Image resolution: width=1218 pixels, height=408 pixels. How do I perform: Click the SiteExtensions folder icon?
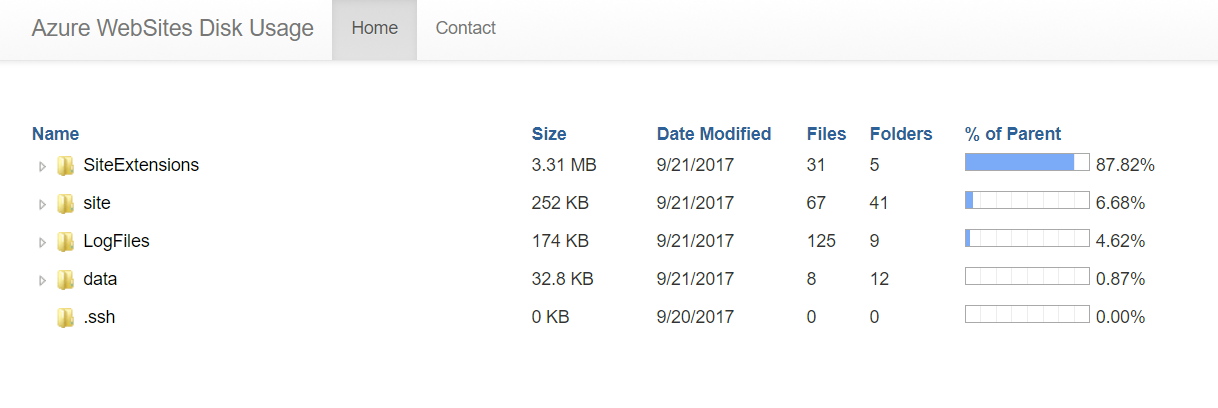[x=66, y=165]
